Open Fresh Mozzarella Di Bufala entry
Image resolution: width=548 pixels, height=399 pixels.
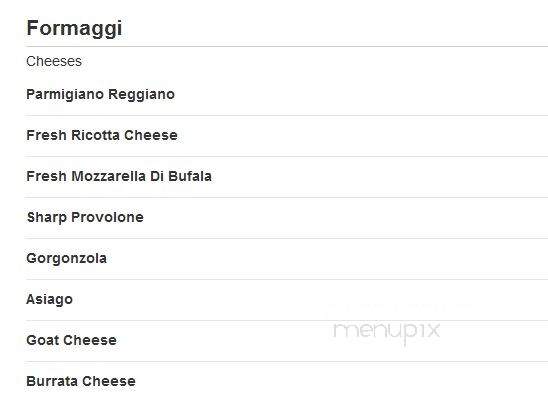[119, 176]
